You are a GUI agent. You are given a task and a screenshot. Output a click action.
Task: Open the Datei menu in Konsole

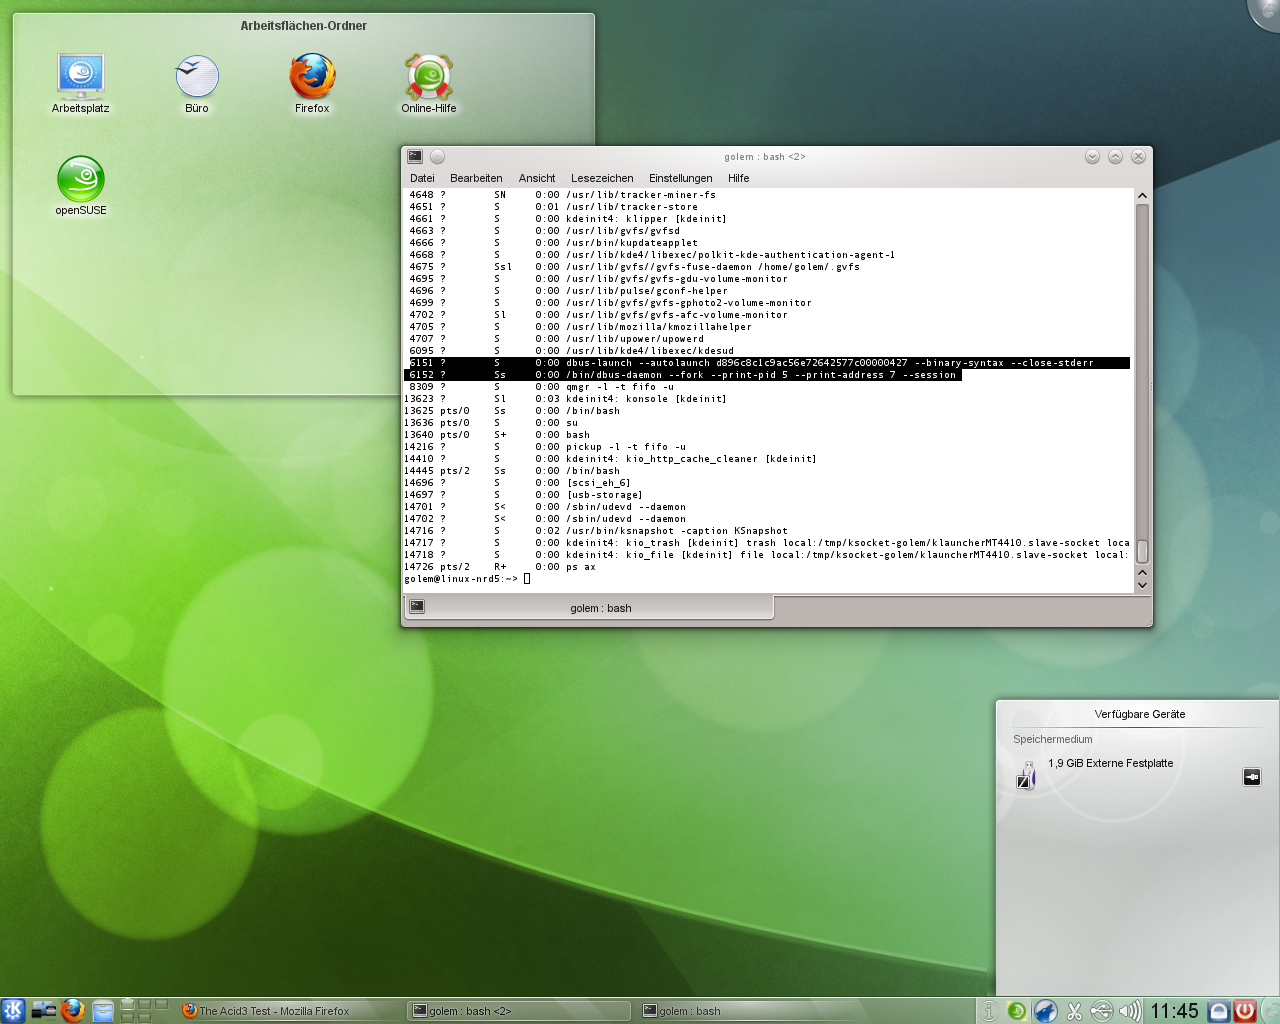422,178
